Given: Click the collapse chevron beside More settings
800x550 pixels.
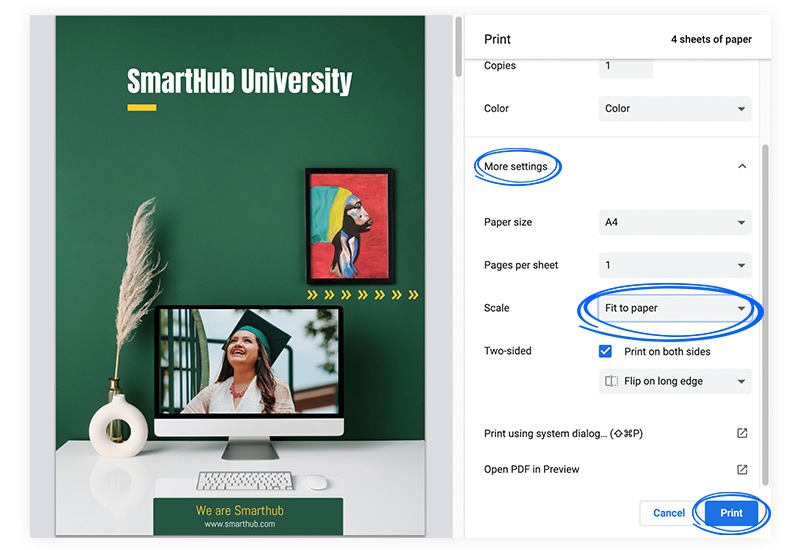Looking at the screenshot, I should coord(742,166).
